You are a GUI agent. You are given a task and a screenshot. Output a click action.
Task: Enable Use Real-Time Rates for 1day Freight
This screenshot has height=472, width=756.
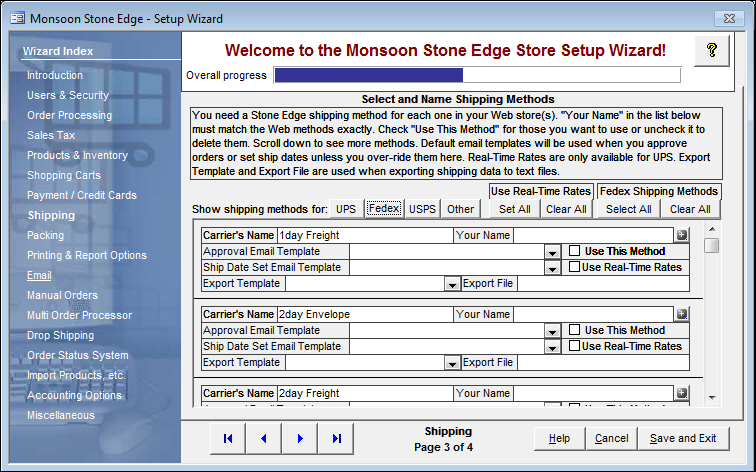(x=574, y=267)
